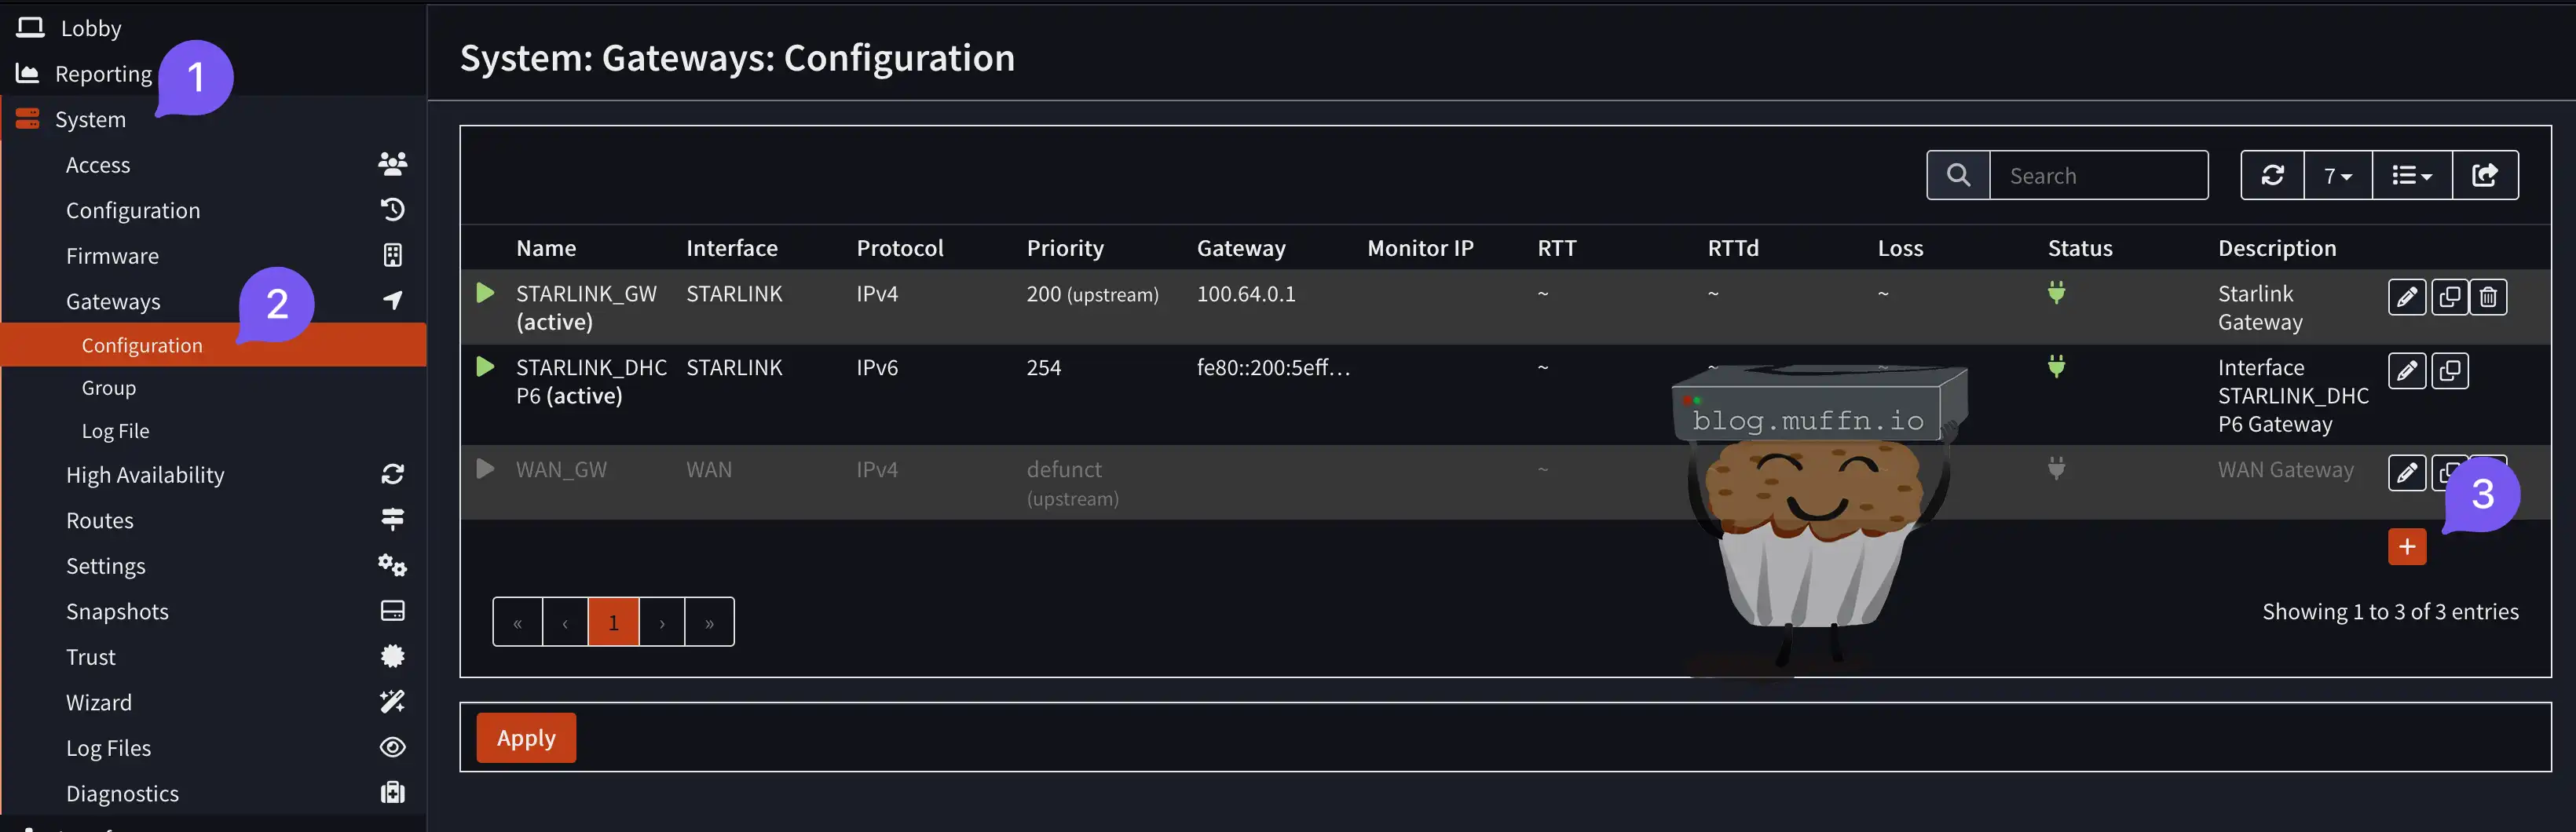
Task: Edit the STARLINK_DHCP6 gateway entry
Action: (2406, 371)
